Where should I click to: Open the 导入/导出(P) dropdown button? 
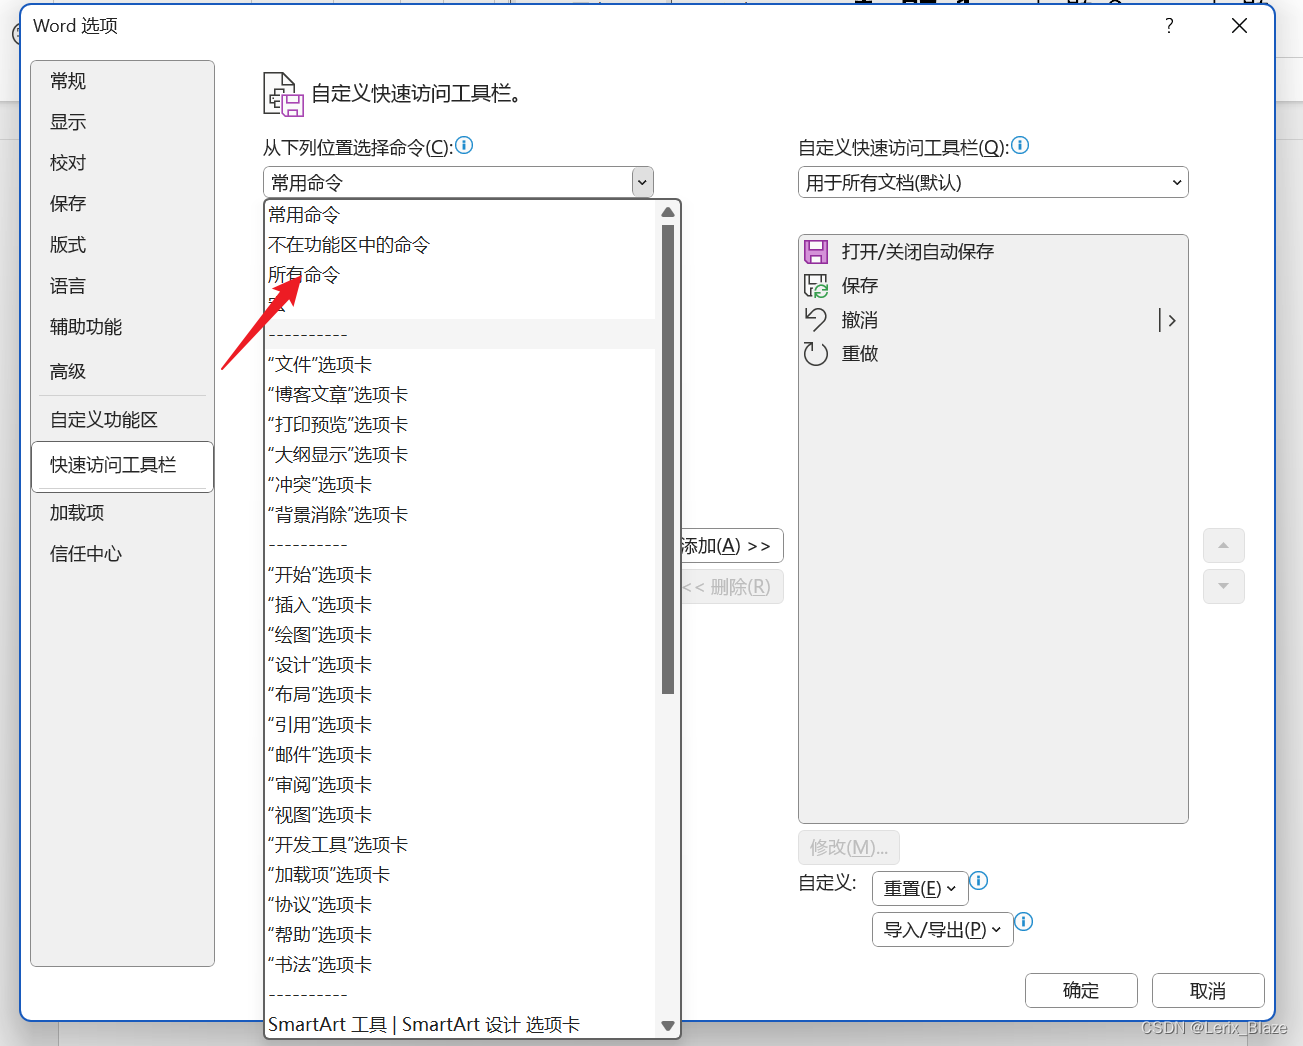[x=943, y=929]
